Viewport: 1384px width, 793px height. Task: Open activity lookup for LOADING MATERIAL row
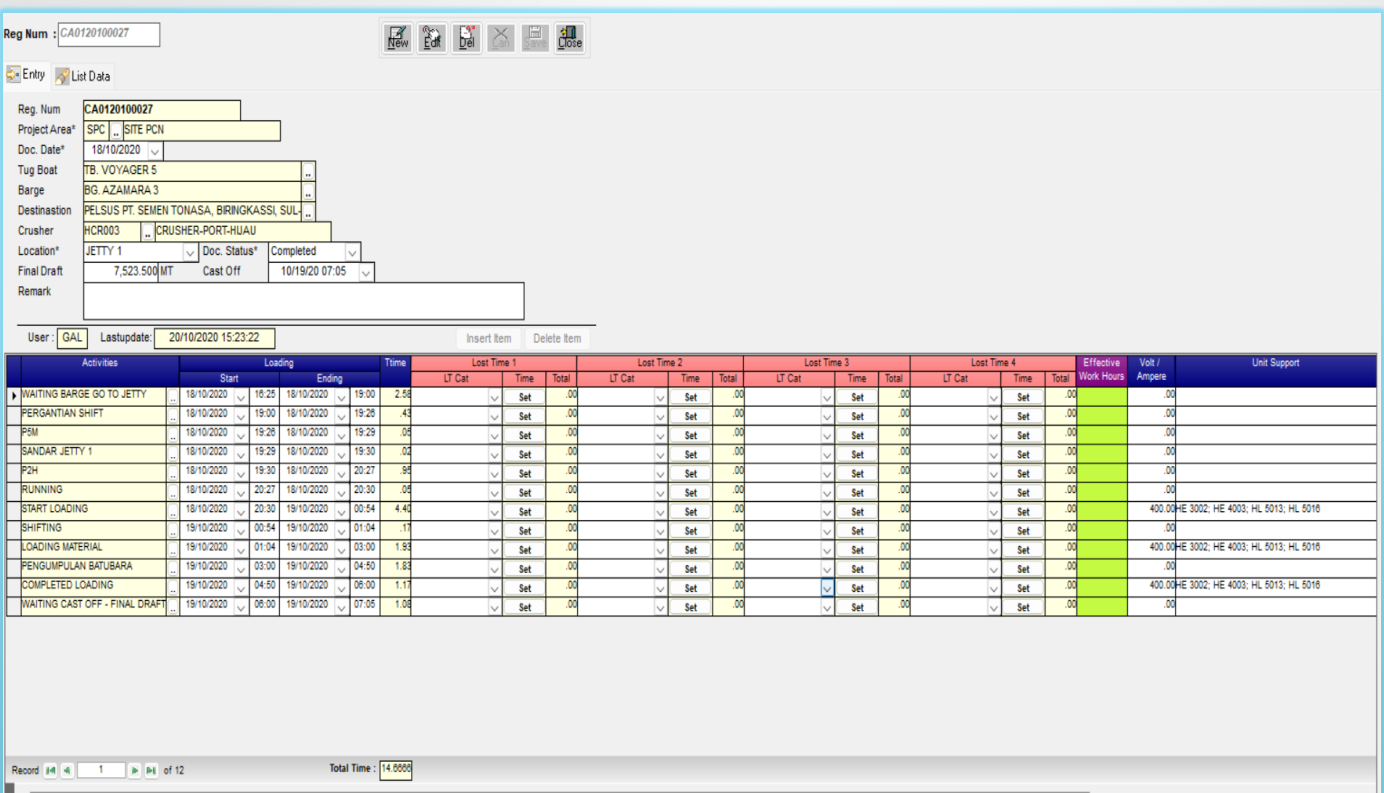point(173,548)
